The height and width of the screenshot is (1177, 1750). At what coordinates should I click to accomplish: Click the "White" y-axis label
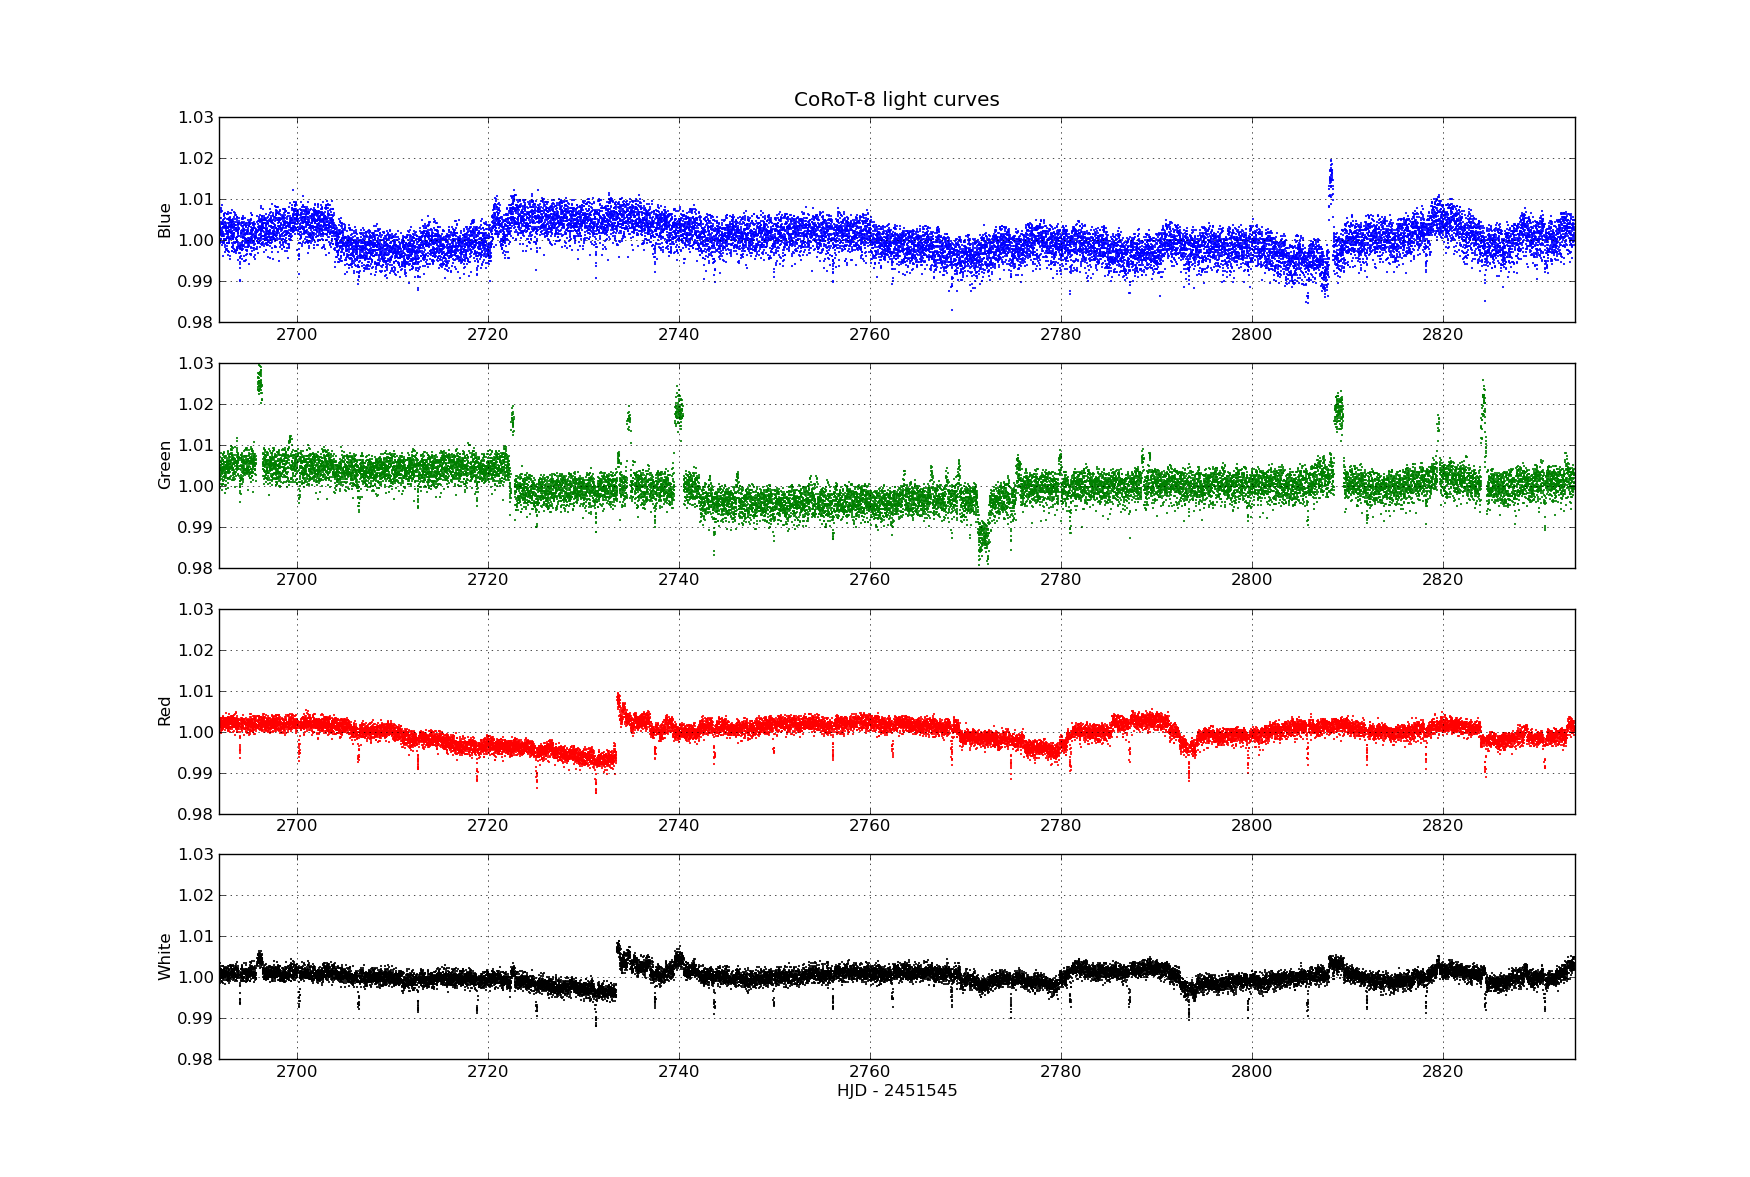click(x=165, y=957)
